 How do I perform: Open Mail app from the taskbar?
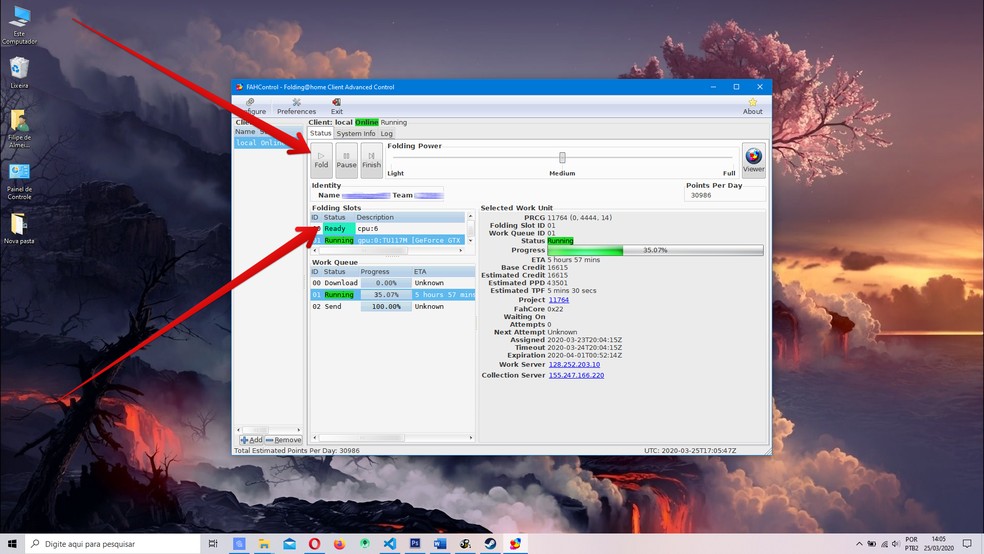click(x=289, y=544)
